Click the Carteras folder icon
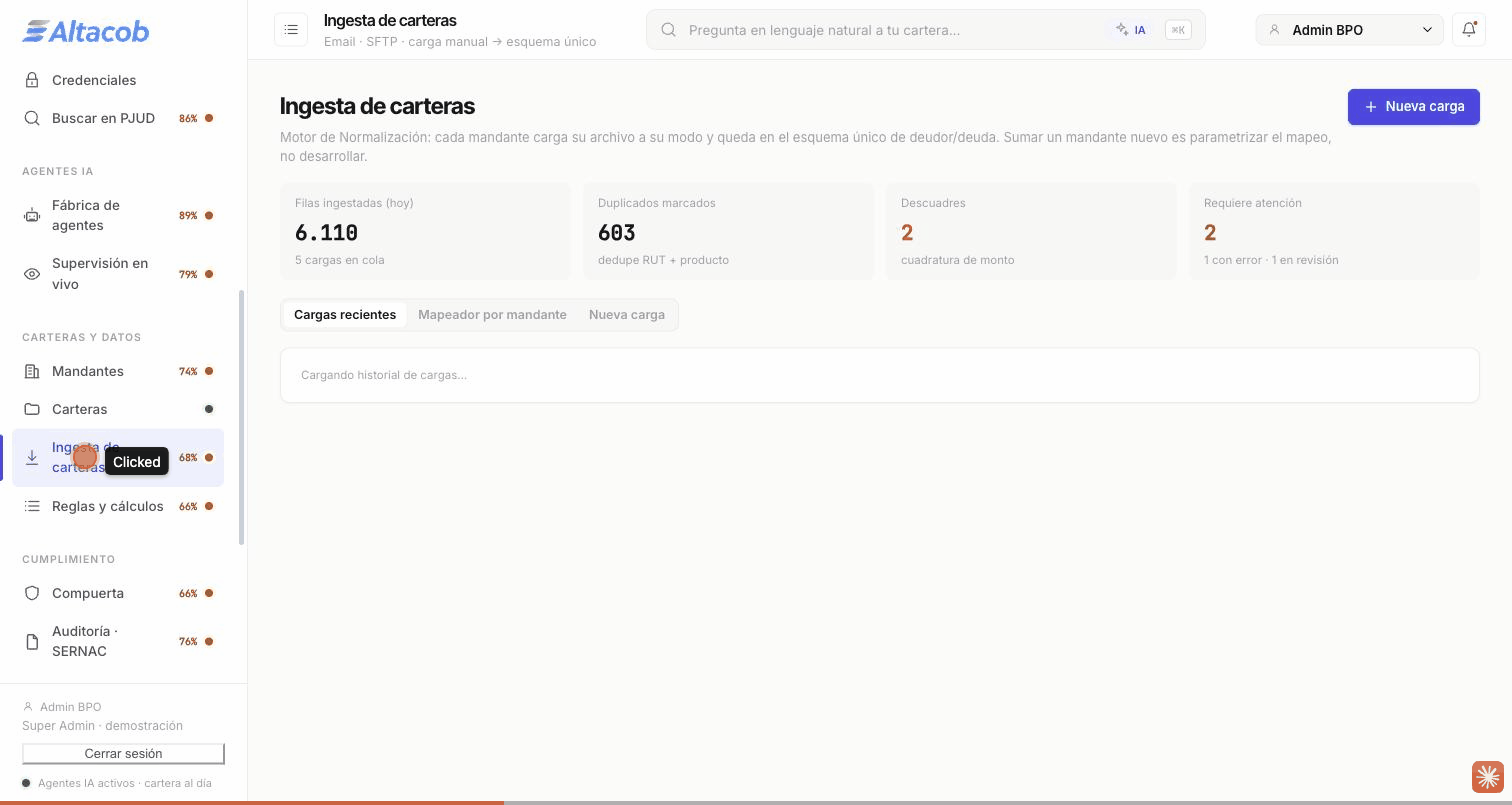Image resolution: width=1512 pixels, height=805 pixels. 32,409
